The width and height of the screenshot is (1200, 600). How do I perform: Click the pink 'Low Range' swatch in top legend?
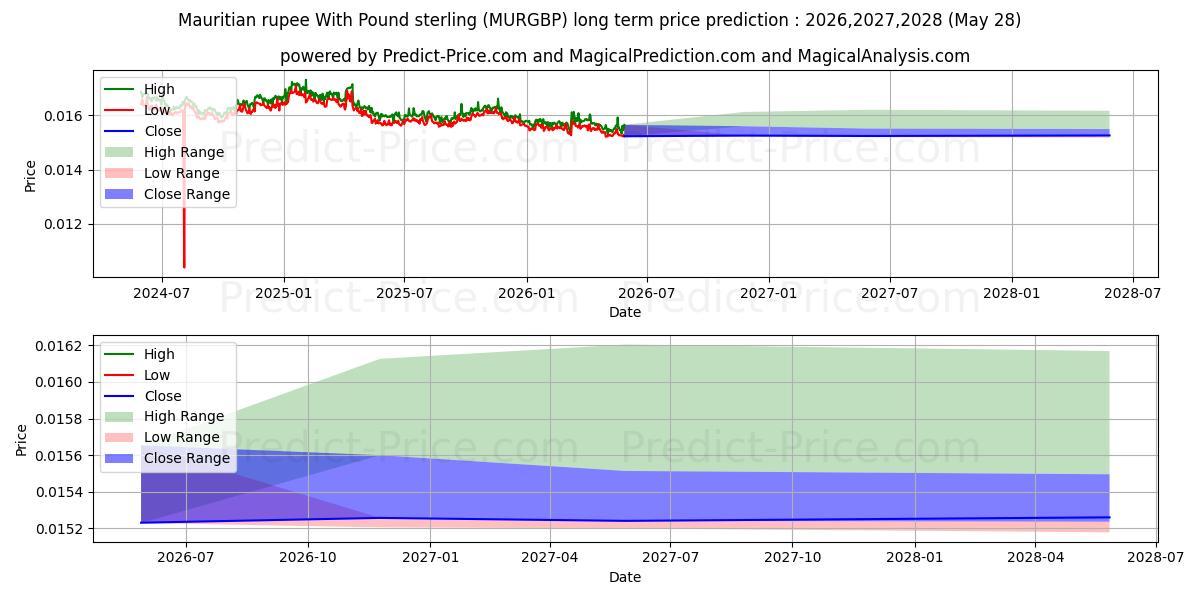120,173
